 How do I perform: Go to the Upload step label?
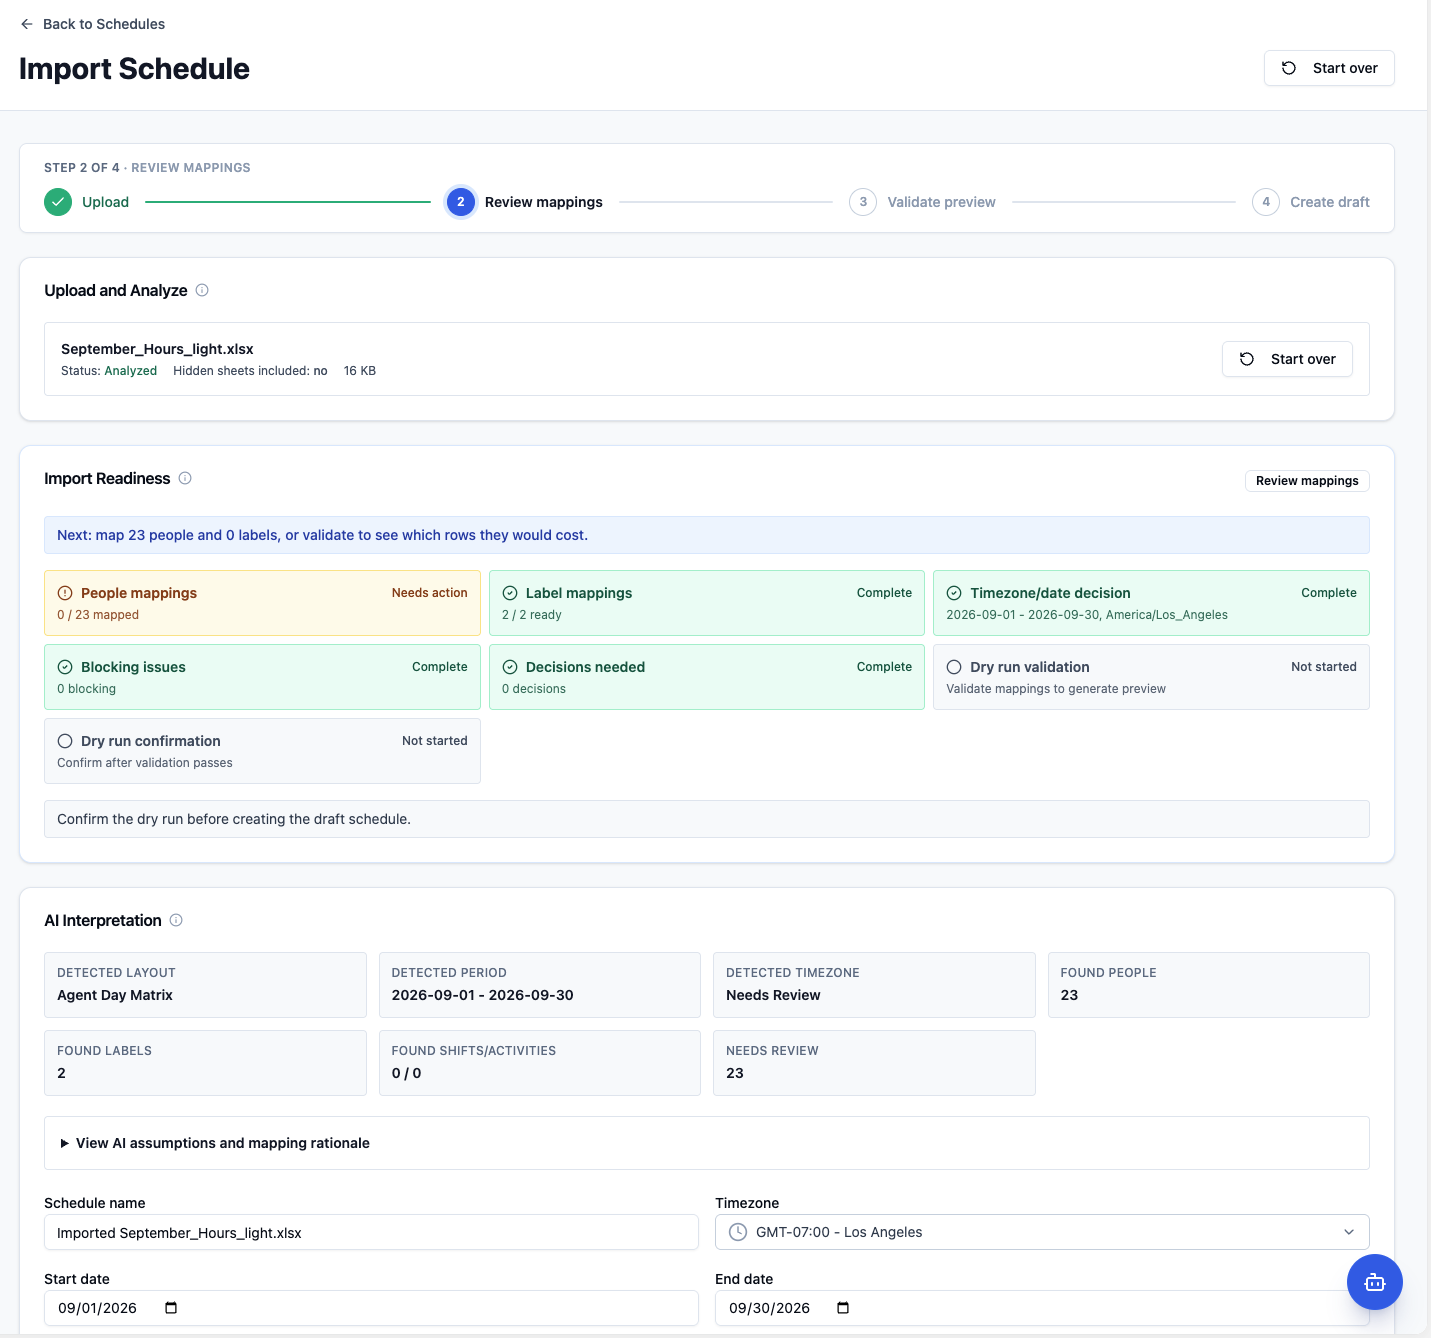[x=105, y=202]
